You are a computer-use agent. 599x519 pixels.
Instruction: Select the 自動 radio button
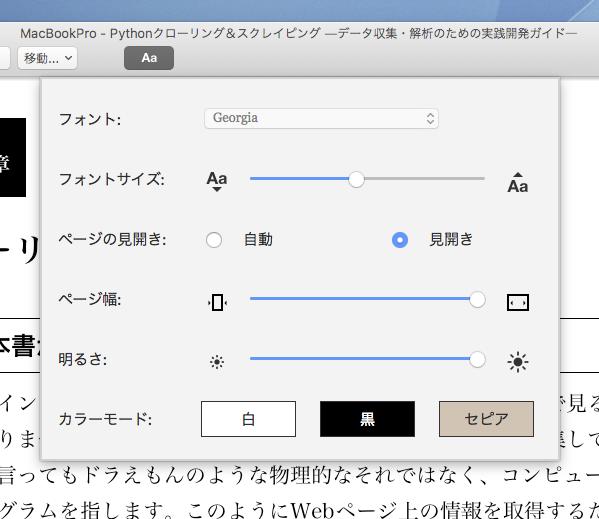(x=214, y=240)
